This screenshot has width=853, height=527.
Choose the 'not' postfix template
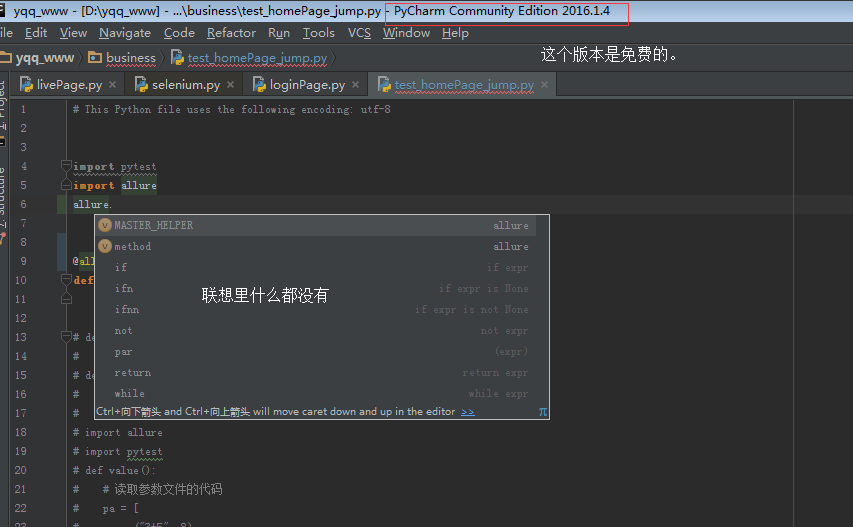coord(316,331)
